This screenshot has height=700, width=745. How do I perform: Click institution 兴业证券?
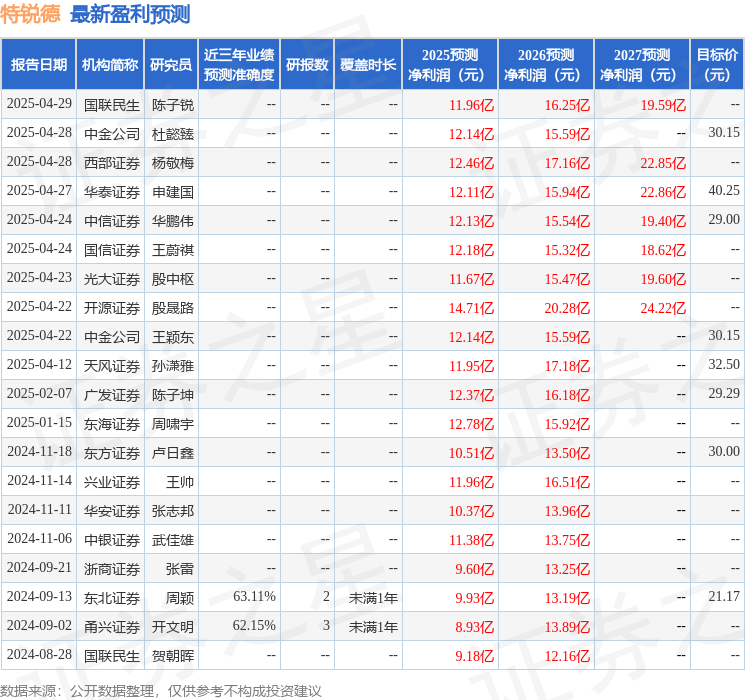coord(112,482)
